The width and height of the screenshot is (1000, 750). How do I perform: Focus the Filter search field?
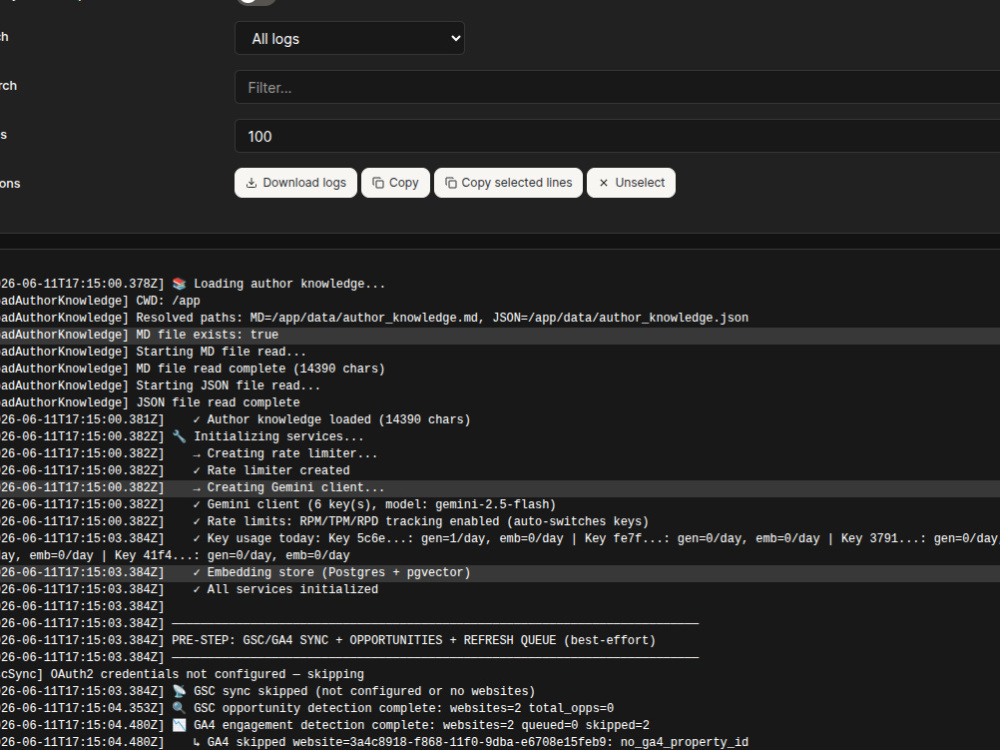click(x=617, y=87)
